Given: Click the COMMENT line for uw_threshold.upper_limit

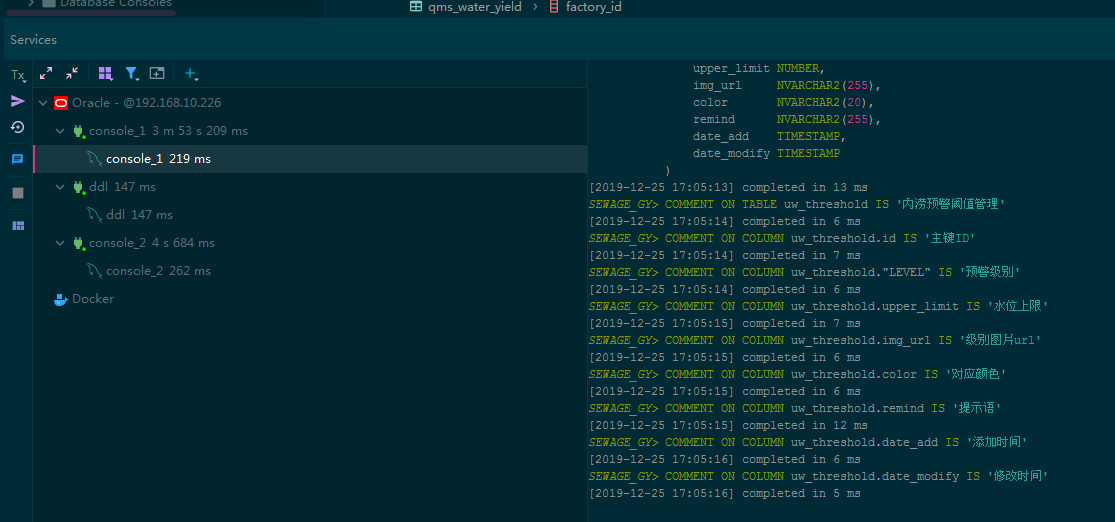Looking at the screenshot, I should coord(818,307).
